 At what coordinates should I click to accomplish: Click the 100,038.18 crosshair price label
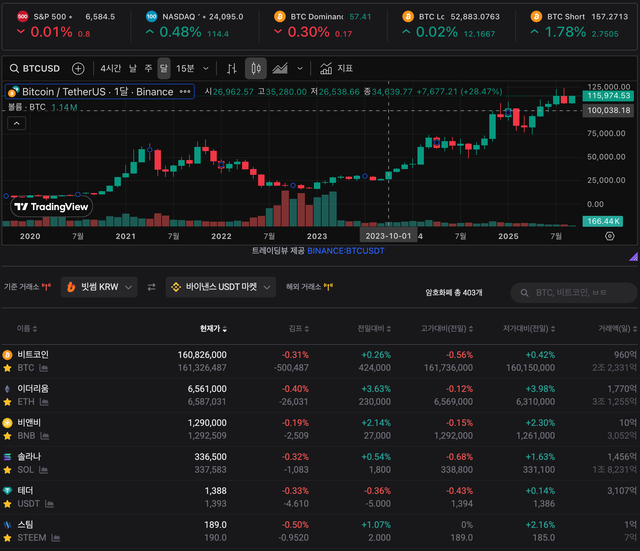point(609,110)
